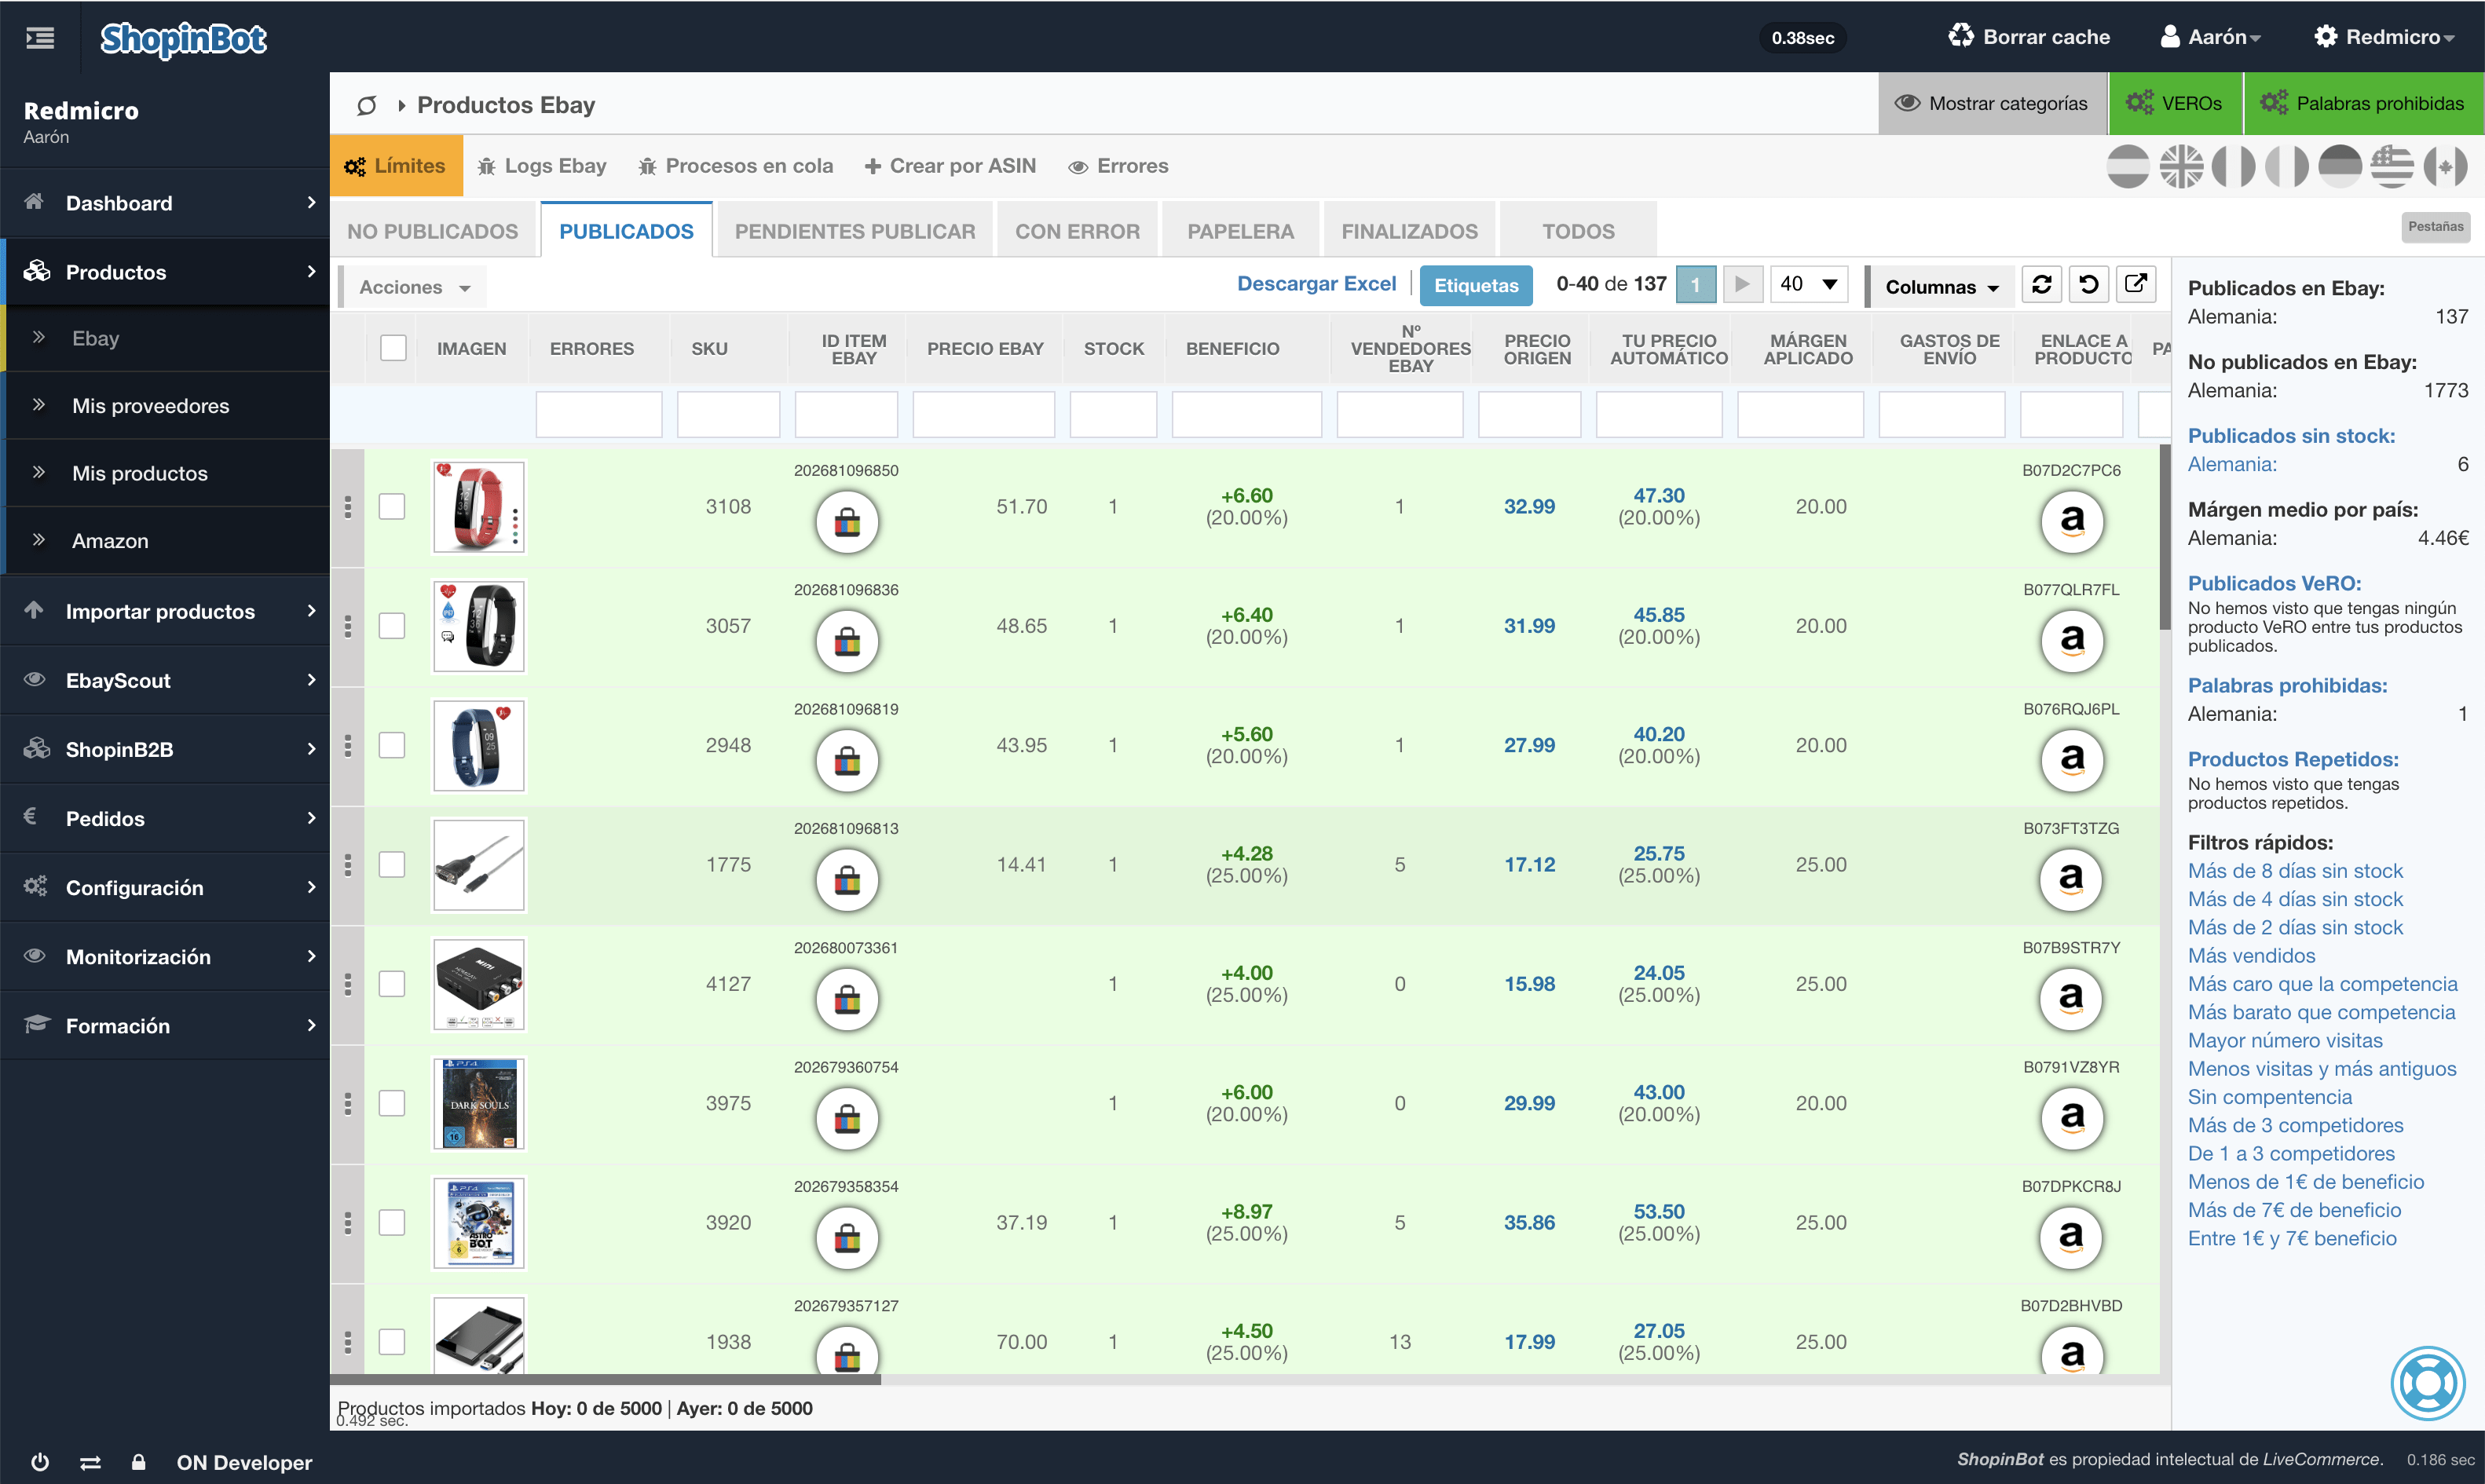Click the power icon in the footer
This screenshot has width=2485, height=1484.
40,1462
